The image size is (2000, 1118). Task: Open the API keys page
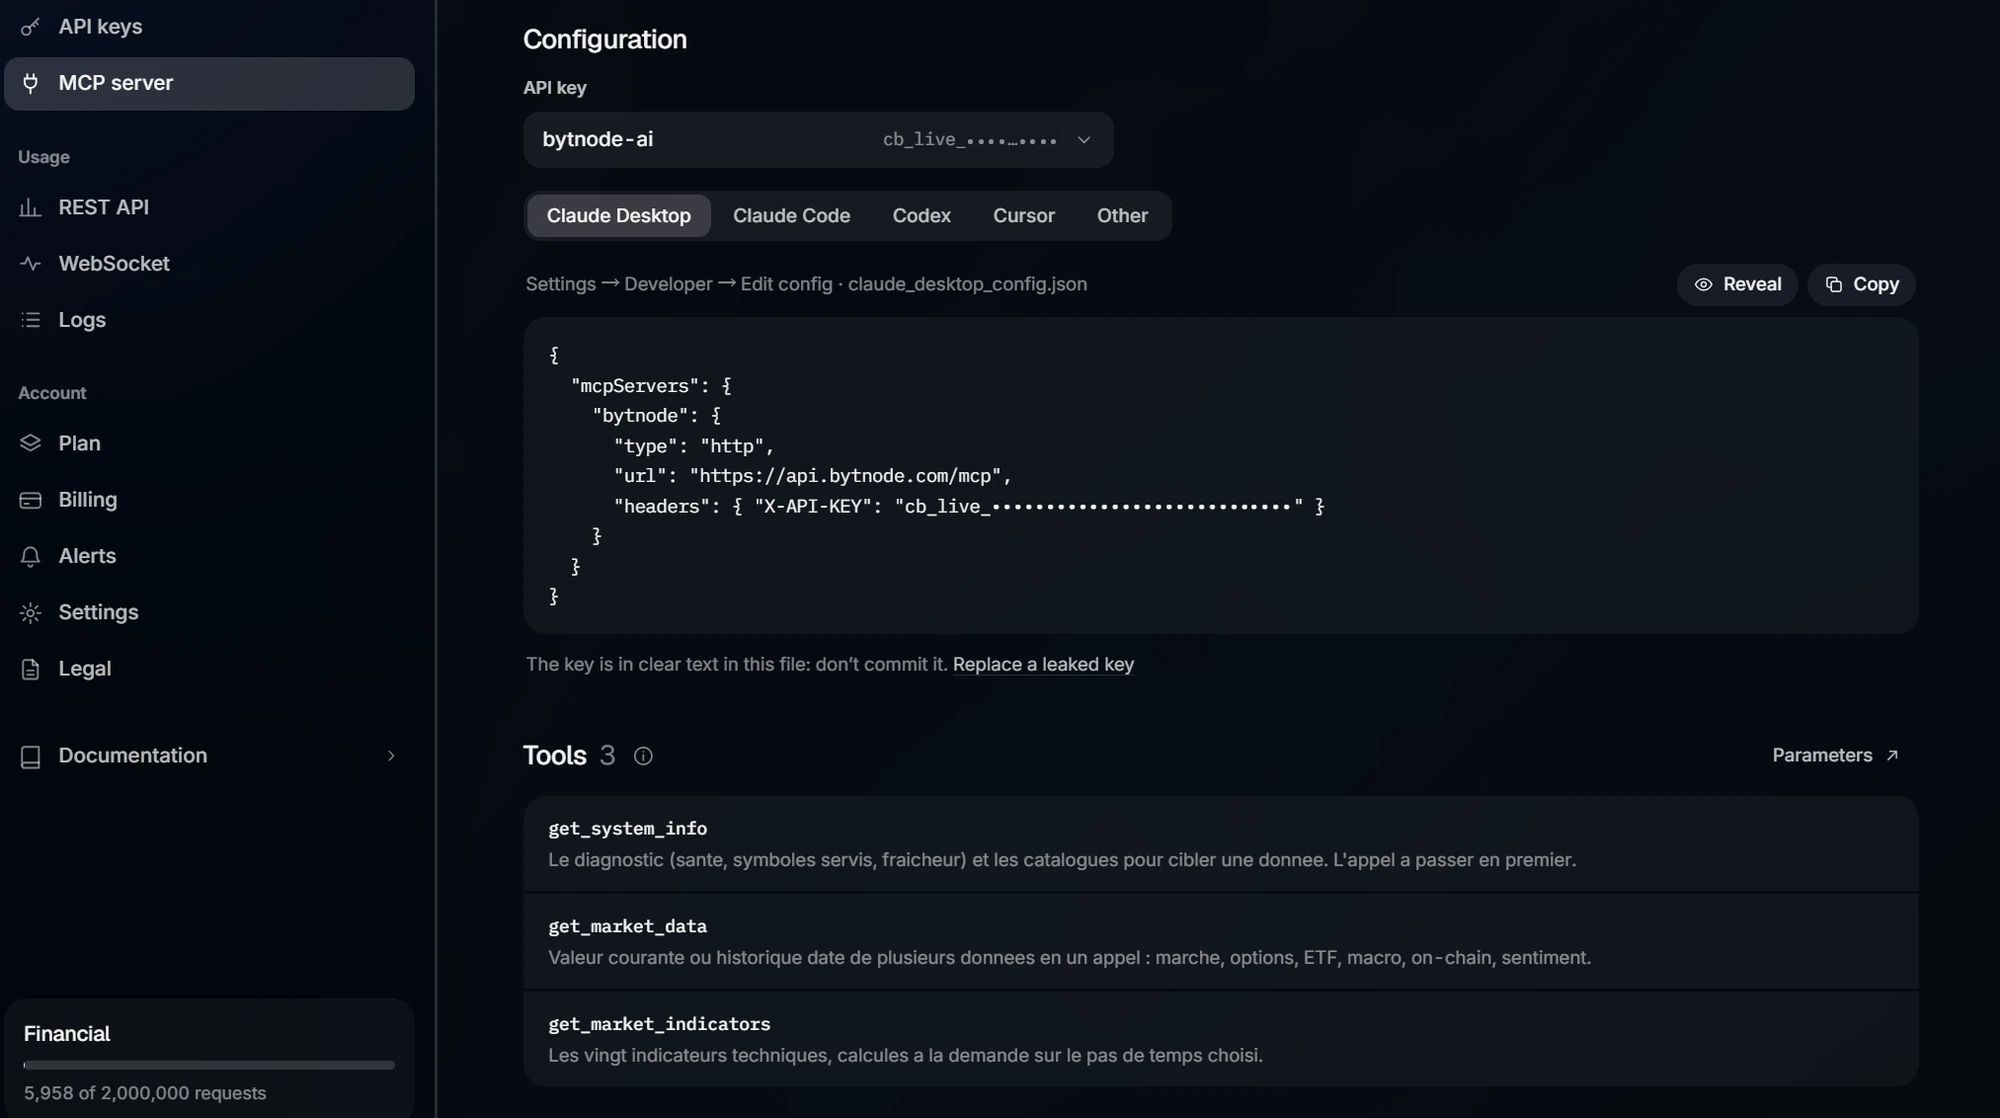click(x=209, y=27)
